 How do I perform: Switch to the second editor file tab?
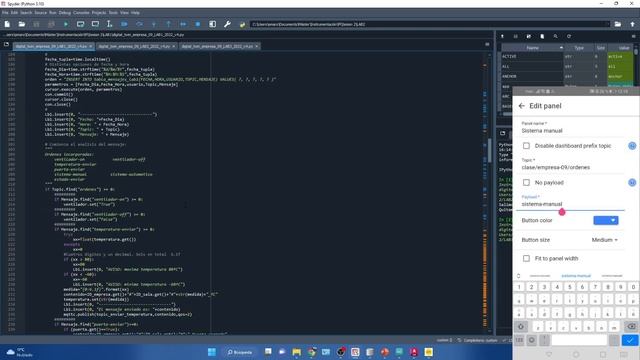point(137,47)
